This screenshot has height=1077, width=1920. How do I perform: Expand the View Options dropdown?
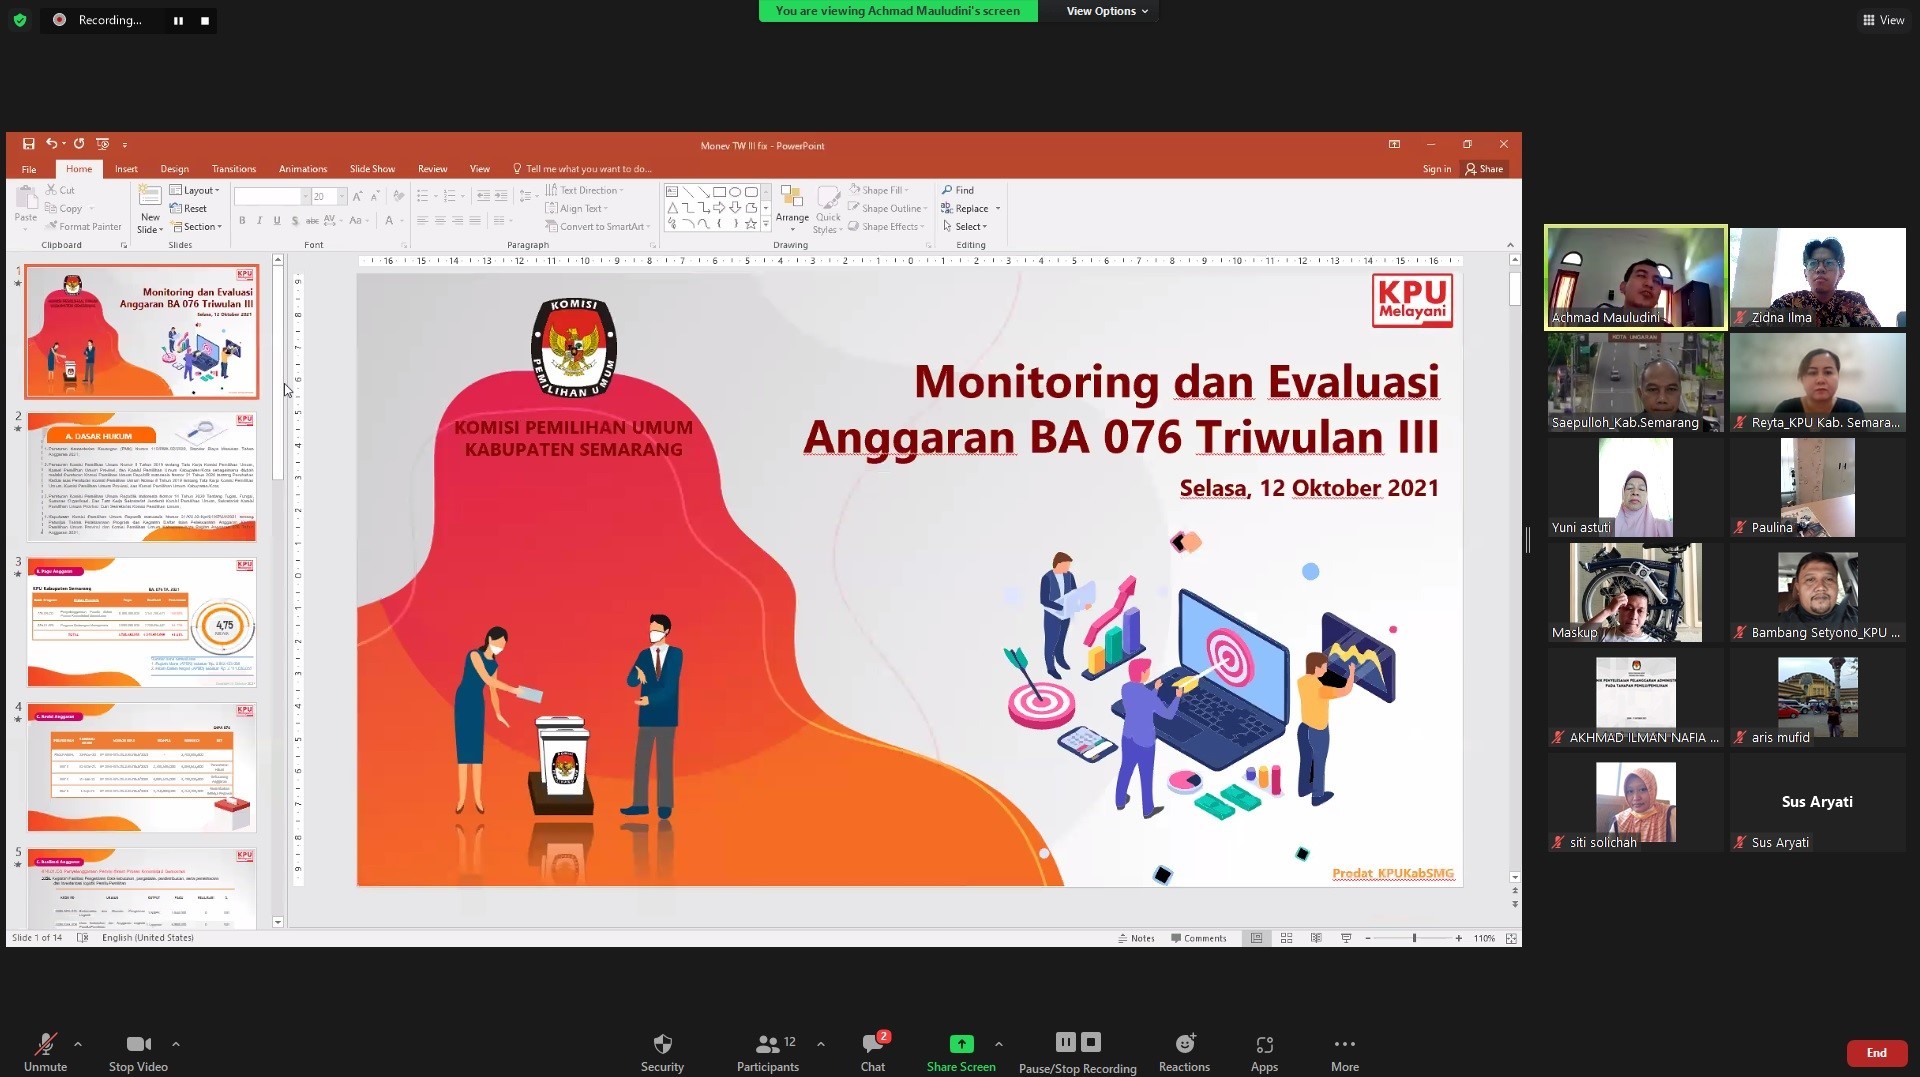pyautogui.click(x=1106, y=11)
